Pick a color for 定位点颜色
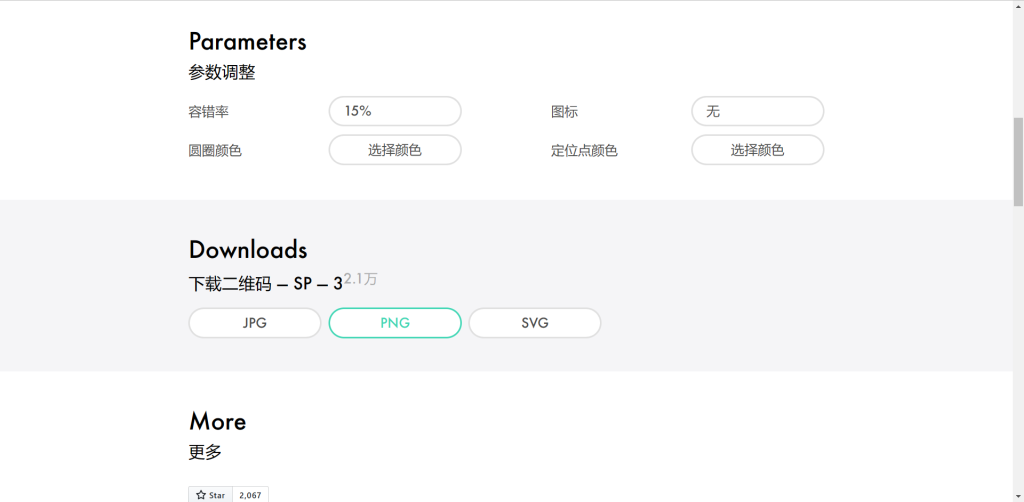Viewport: 1024px width, 502px height. 757,150
